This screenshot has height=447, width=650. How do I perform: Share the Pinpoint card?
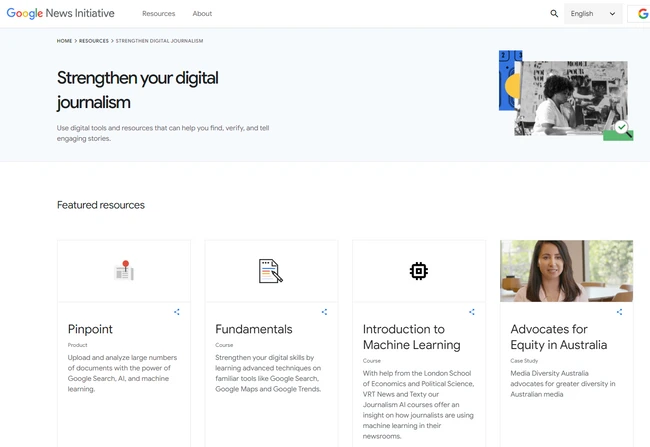(177, 312)
